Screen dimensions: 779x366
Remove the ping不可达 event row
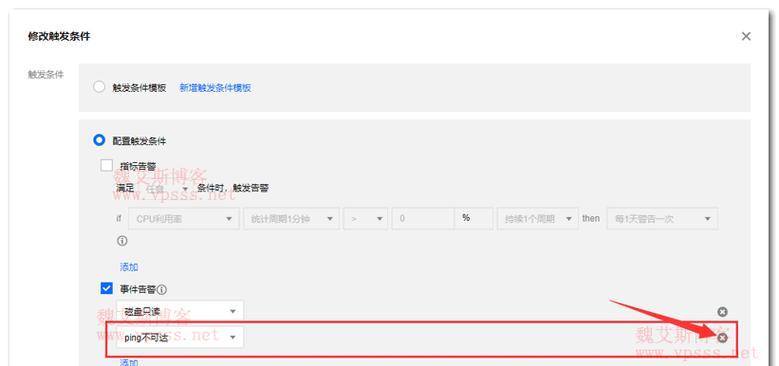pos(722,338)
